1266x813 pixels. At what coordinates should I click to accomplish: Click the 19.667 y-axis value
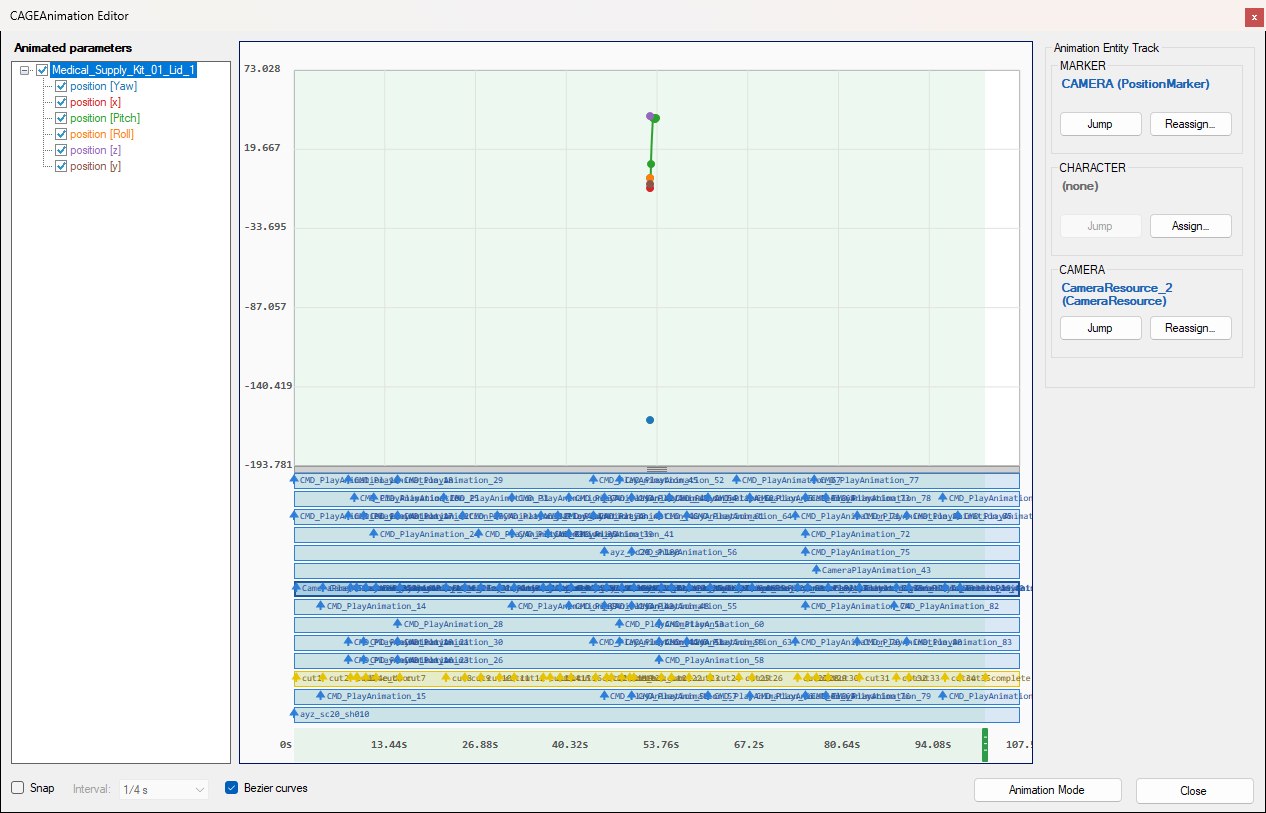click(262, 147)
